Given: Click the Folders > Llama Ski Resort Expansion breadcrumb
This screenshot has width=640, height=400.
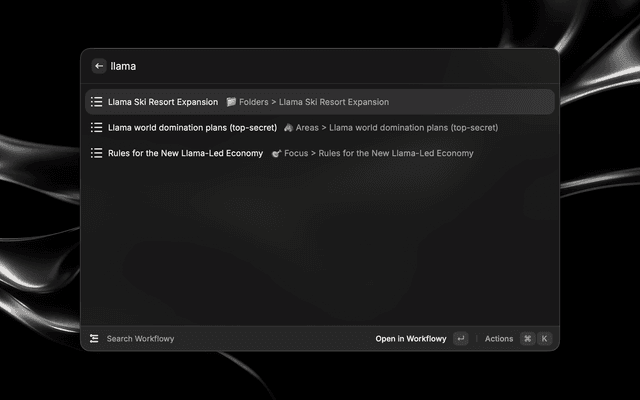Looking at the screenshot, I should (x=314, y=102).
